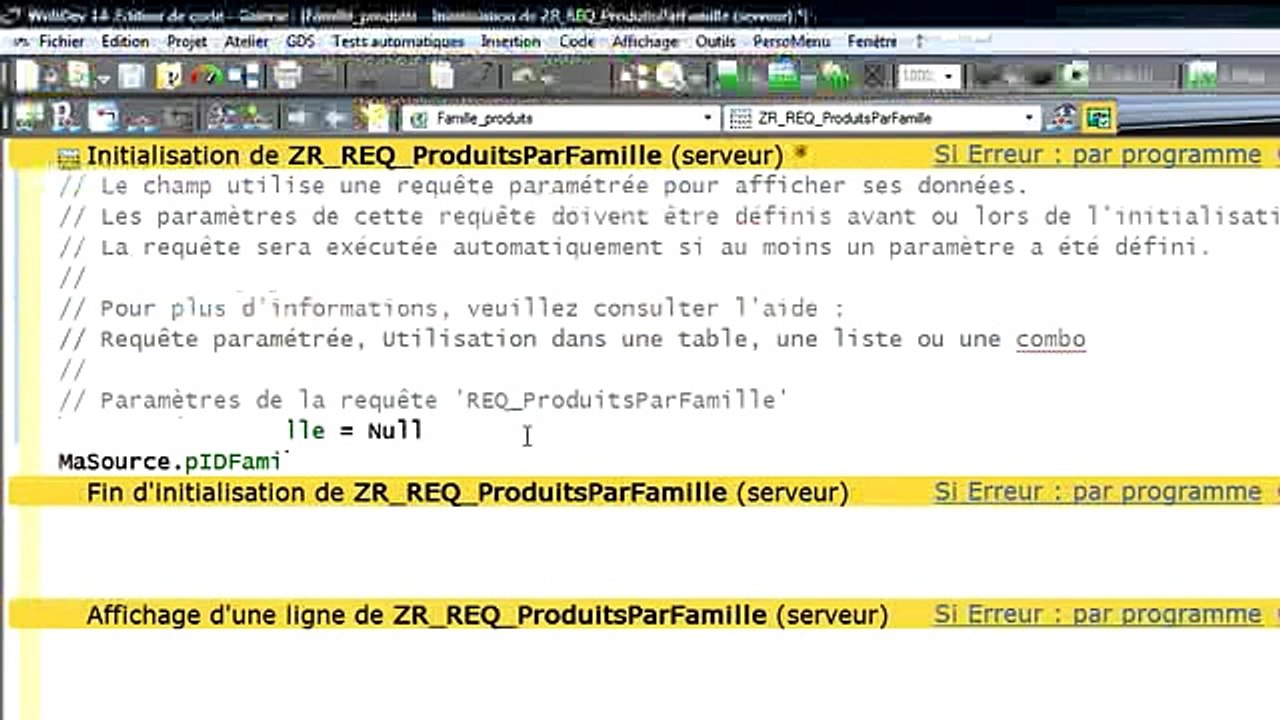Open the Famille_produits dropdown
The image size is (1280, 720).
708,118
